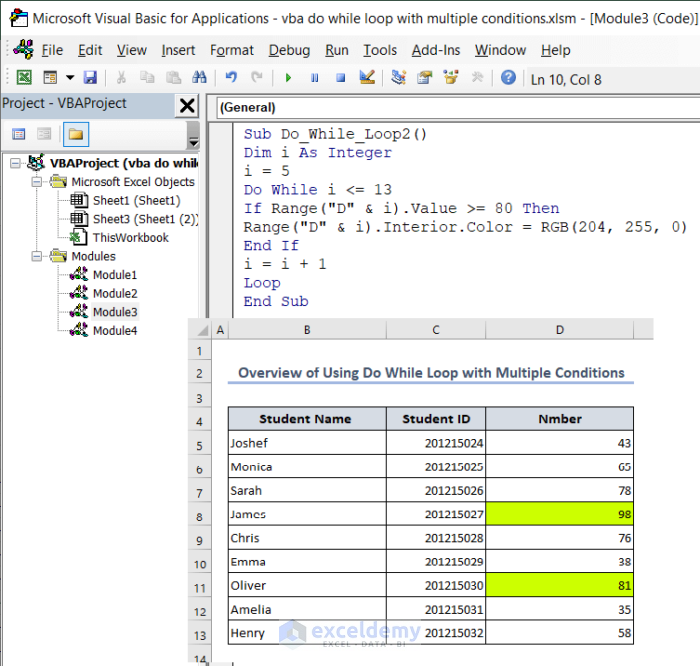Collapse the VBAProject root tree node
The width and height of the screenshot is (700, 666).
(x=15, y=163)
